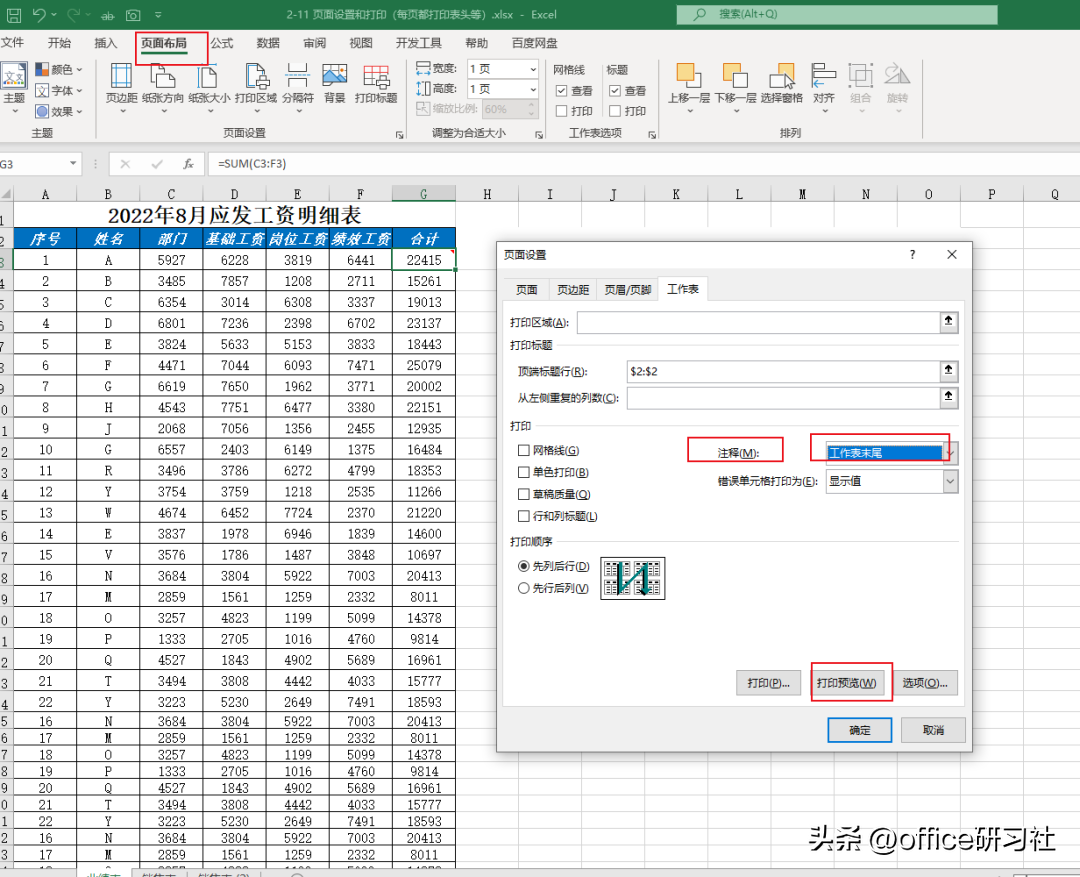Click the Undo arrow icon
The height and width of the screenshot is (877, 1080).
(39, 14)
